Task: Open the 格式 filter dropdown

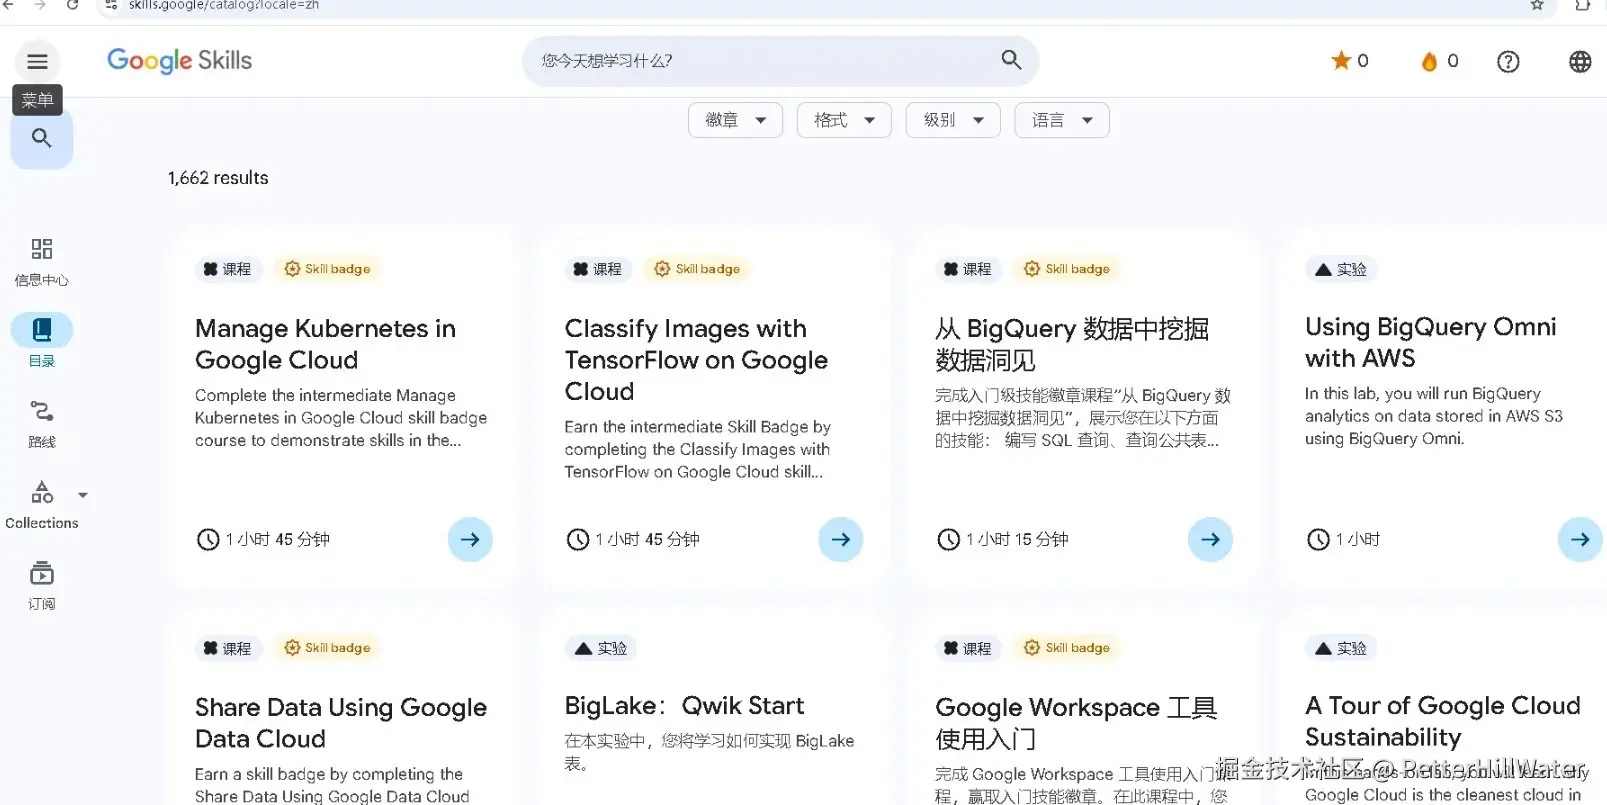Action: click(x=844, y=120)
